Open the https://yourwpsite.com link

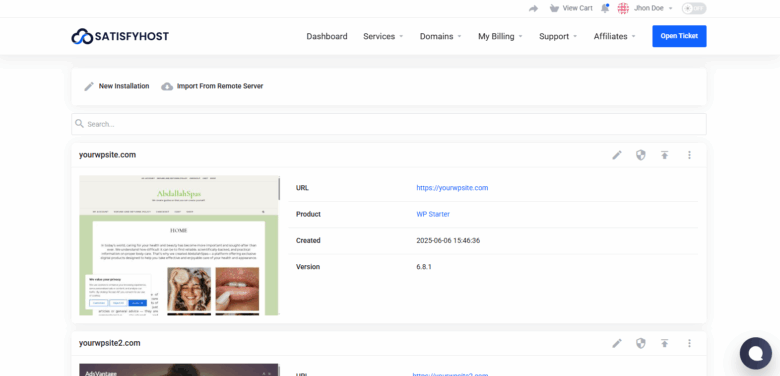[452, 188]
